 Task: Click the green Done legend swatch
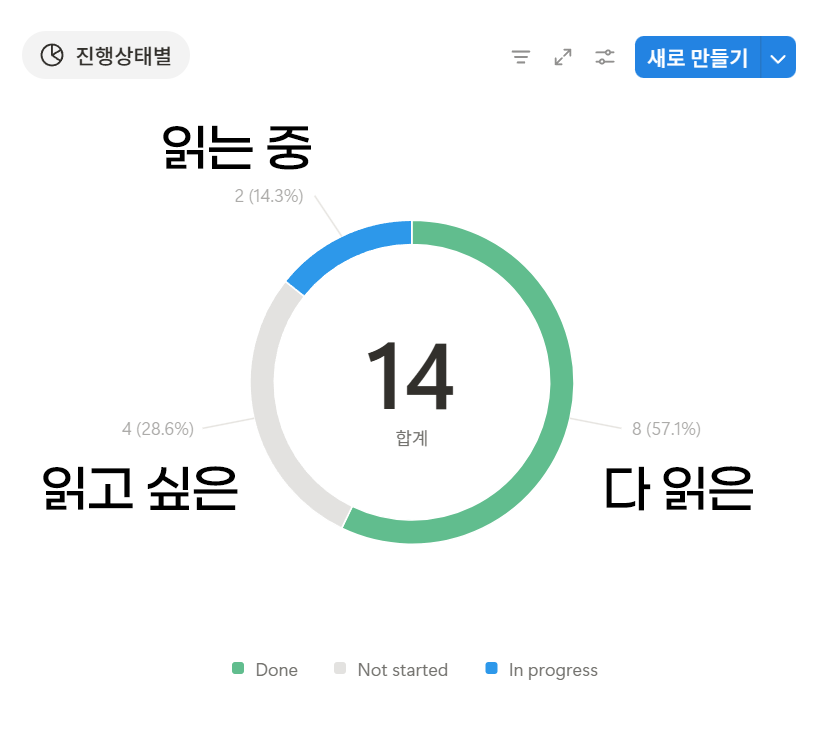[238, 668]
